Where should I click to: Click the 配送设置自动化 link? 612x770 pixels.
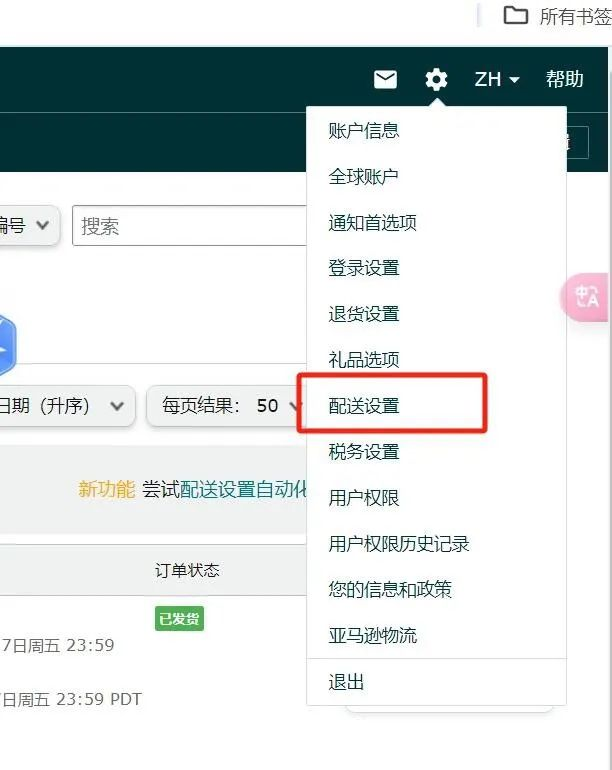coord(244,489)
